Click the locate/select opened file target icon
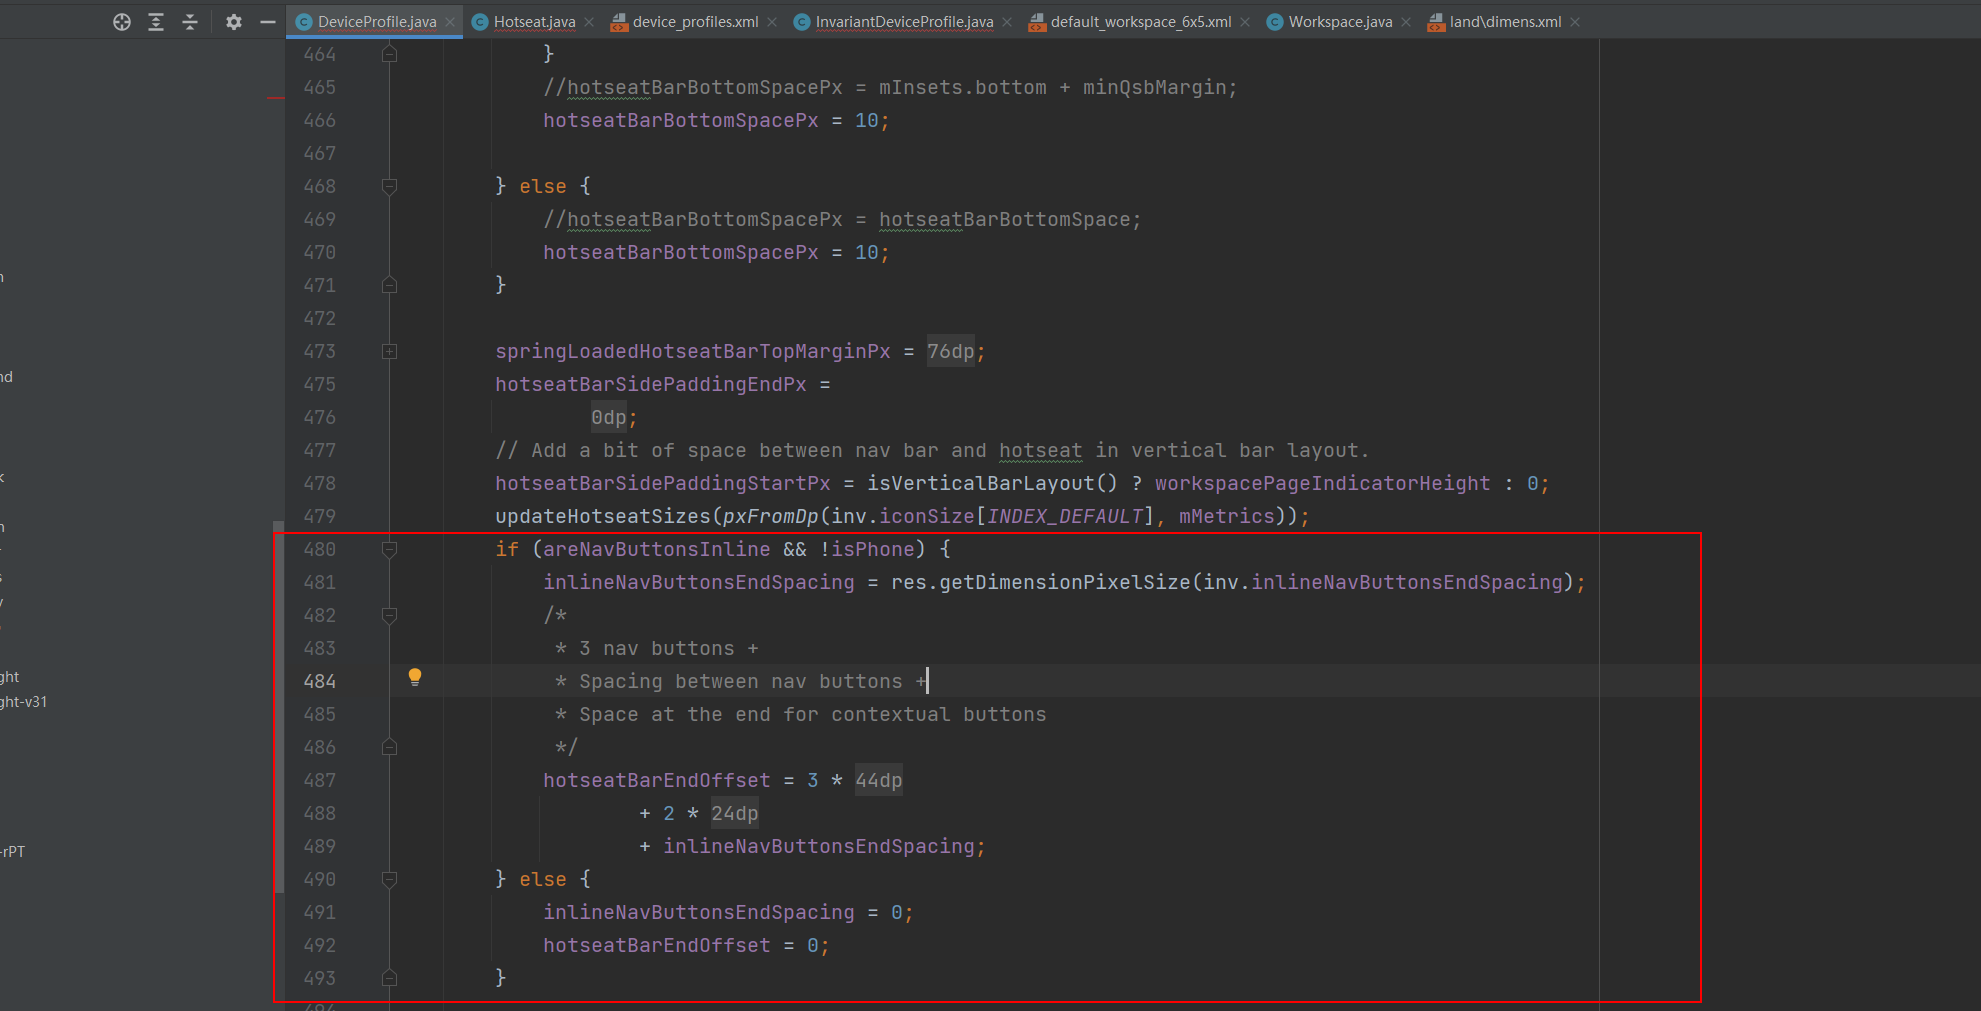The image size is (1981, 1011). pyautogui.click(x=122, y=22)
